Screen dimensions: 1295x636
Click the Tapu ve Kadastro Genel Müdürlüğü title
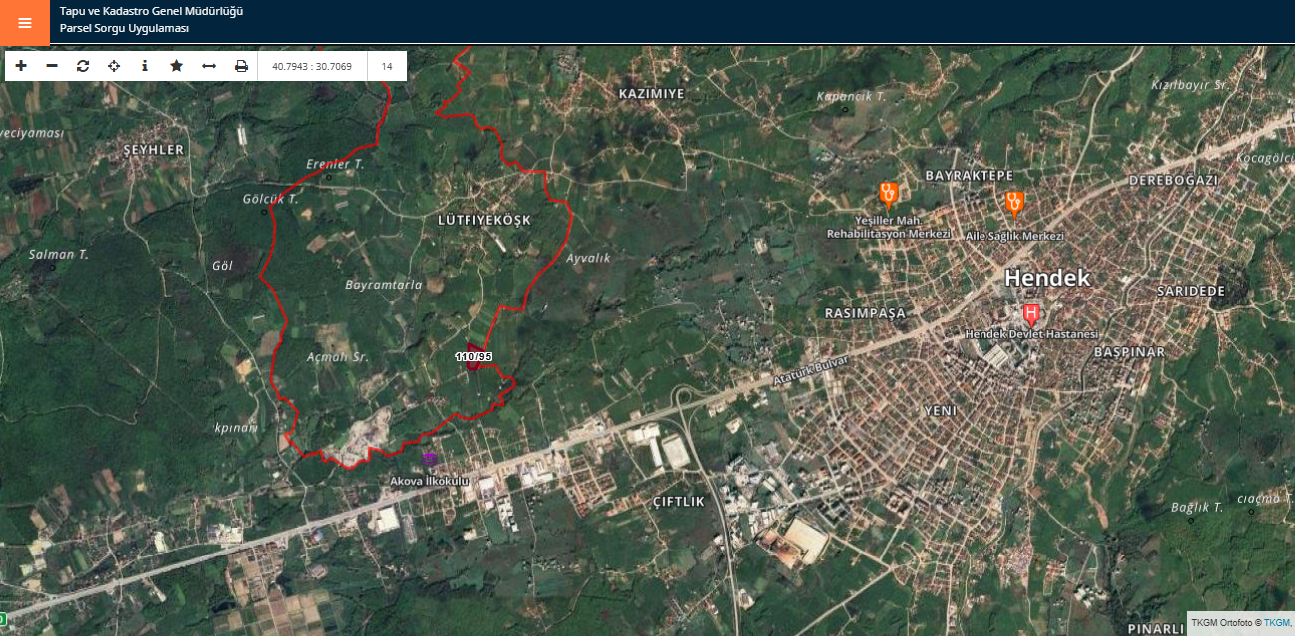(151, 11)
